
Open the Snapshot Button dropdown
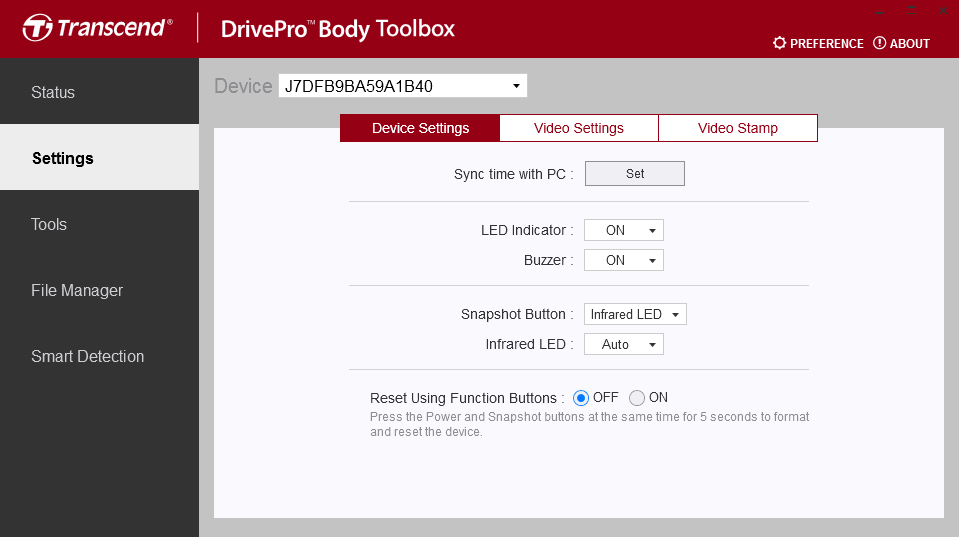click(x=635, y=314)
